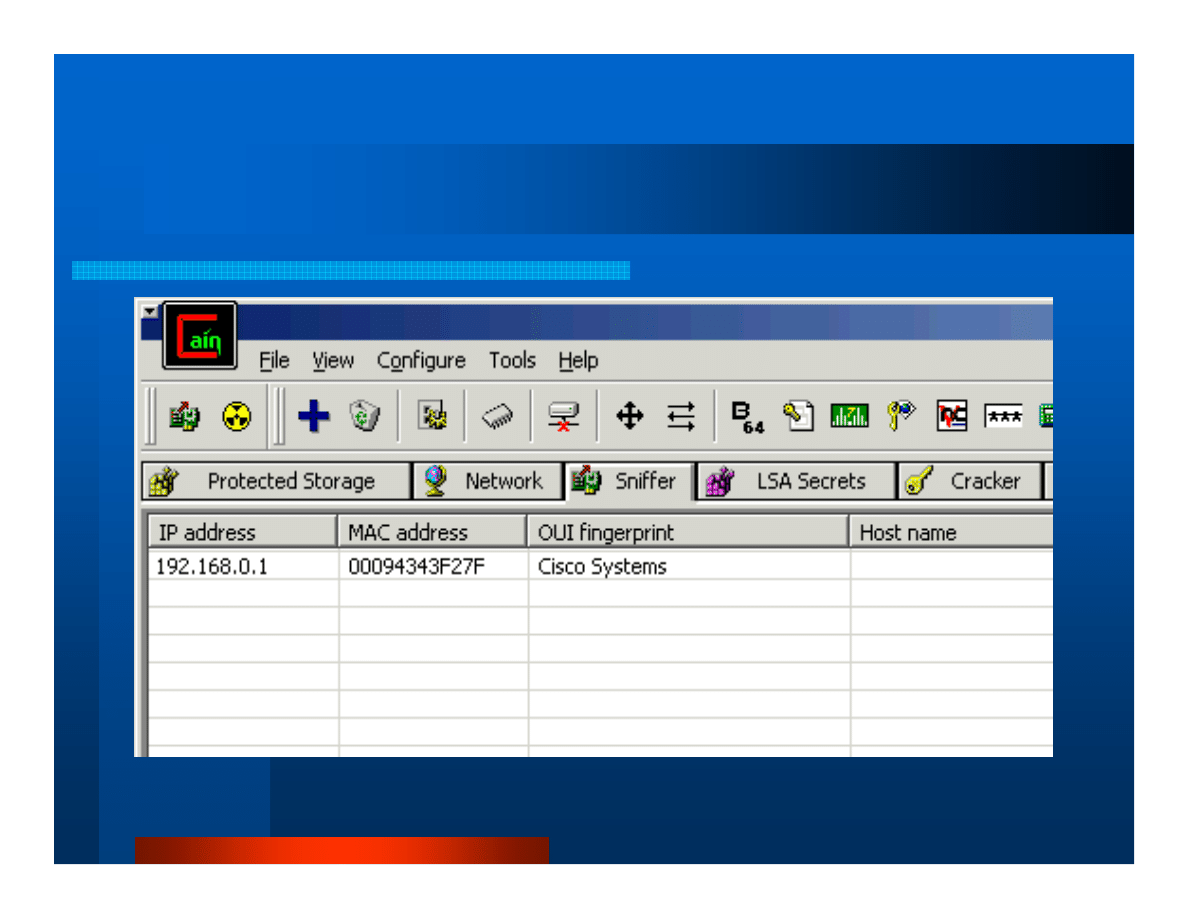Switch to the LSA Secrets tab
1188x918 pixels.
(x=796, y=481)
